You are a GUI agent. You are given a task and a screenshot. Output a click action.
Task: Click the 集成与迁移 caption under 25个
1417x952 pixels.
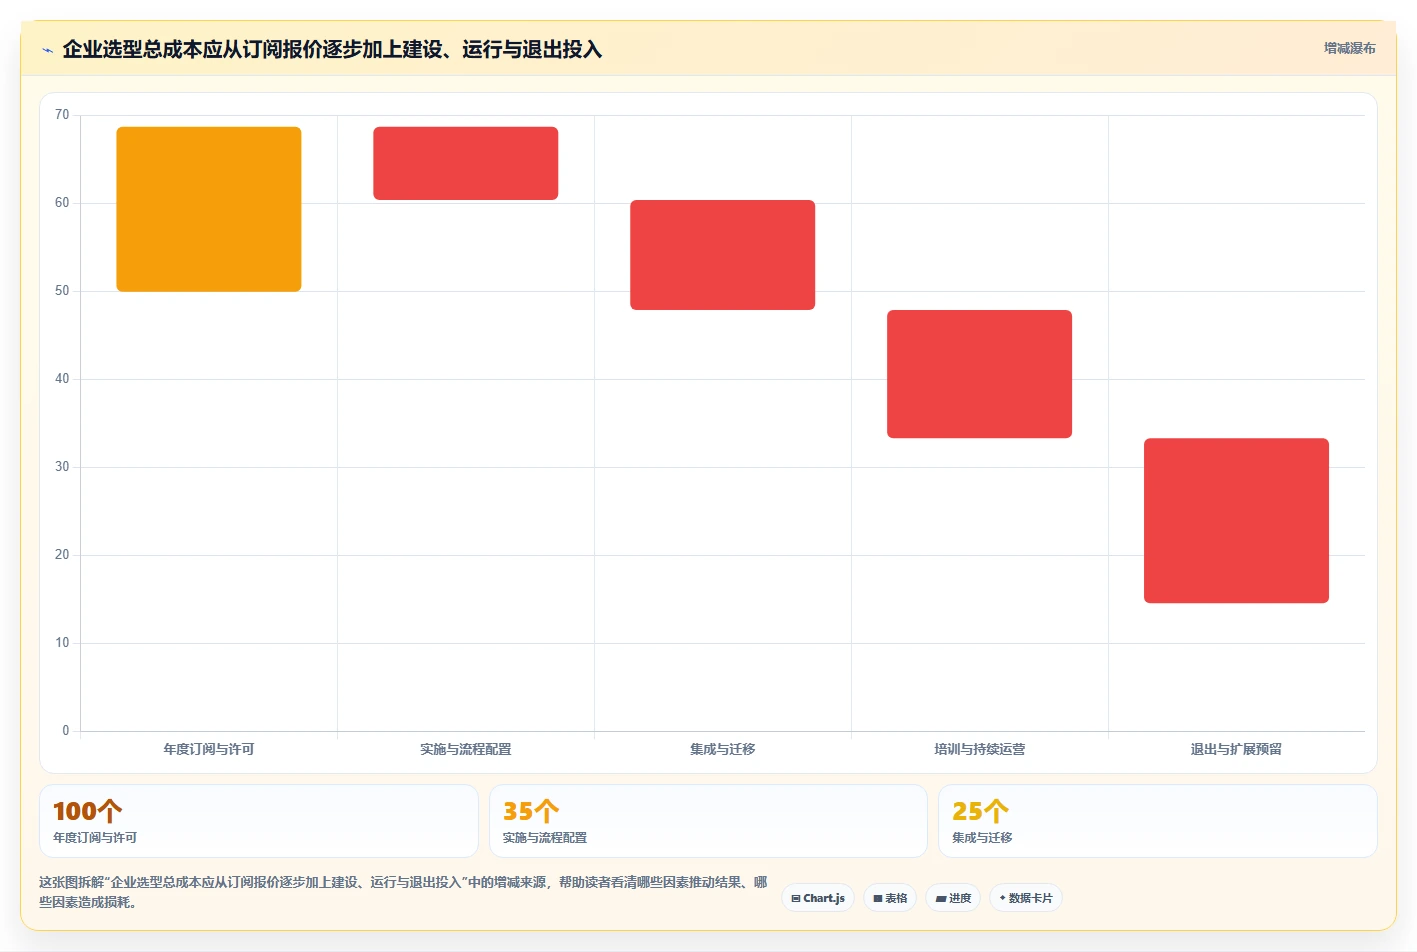[x=983, y=838]
